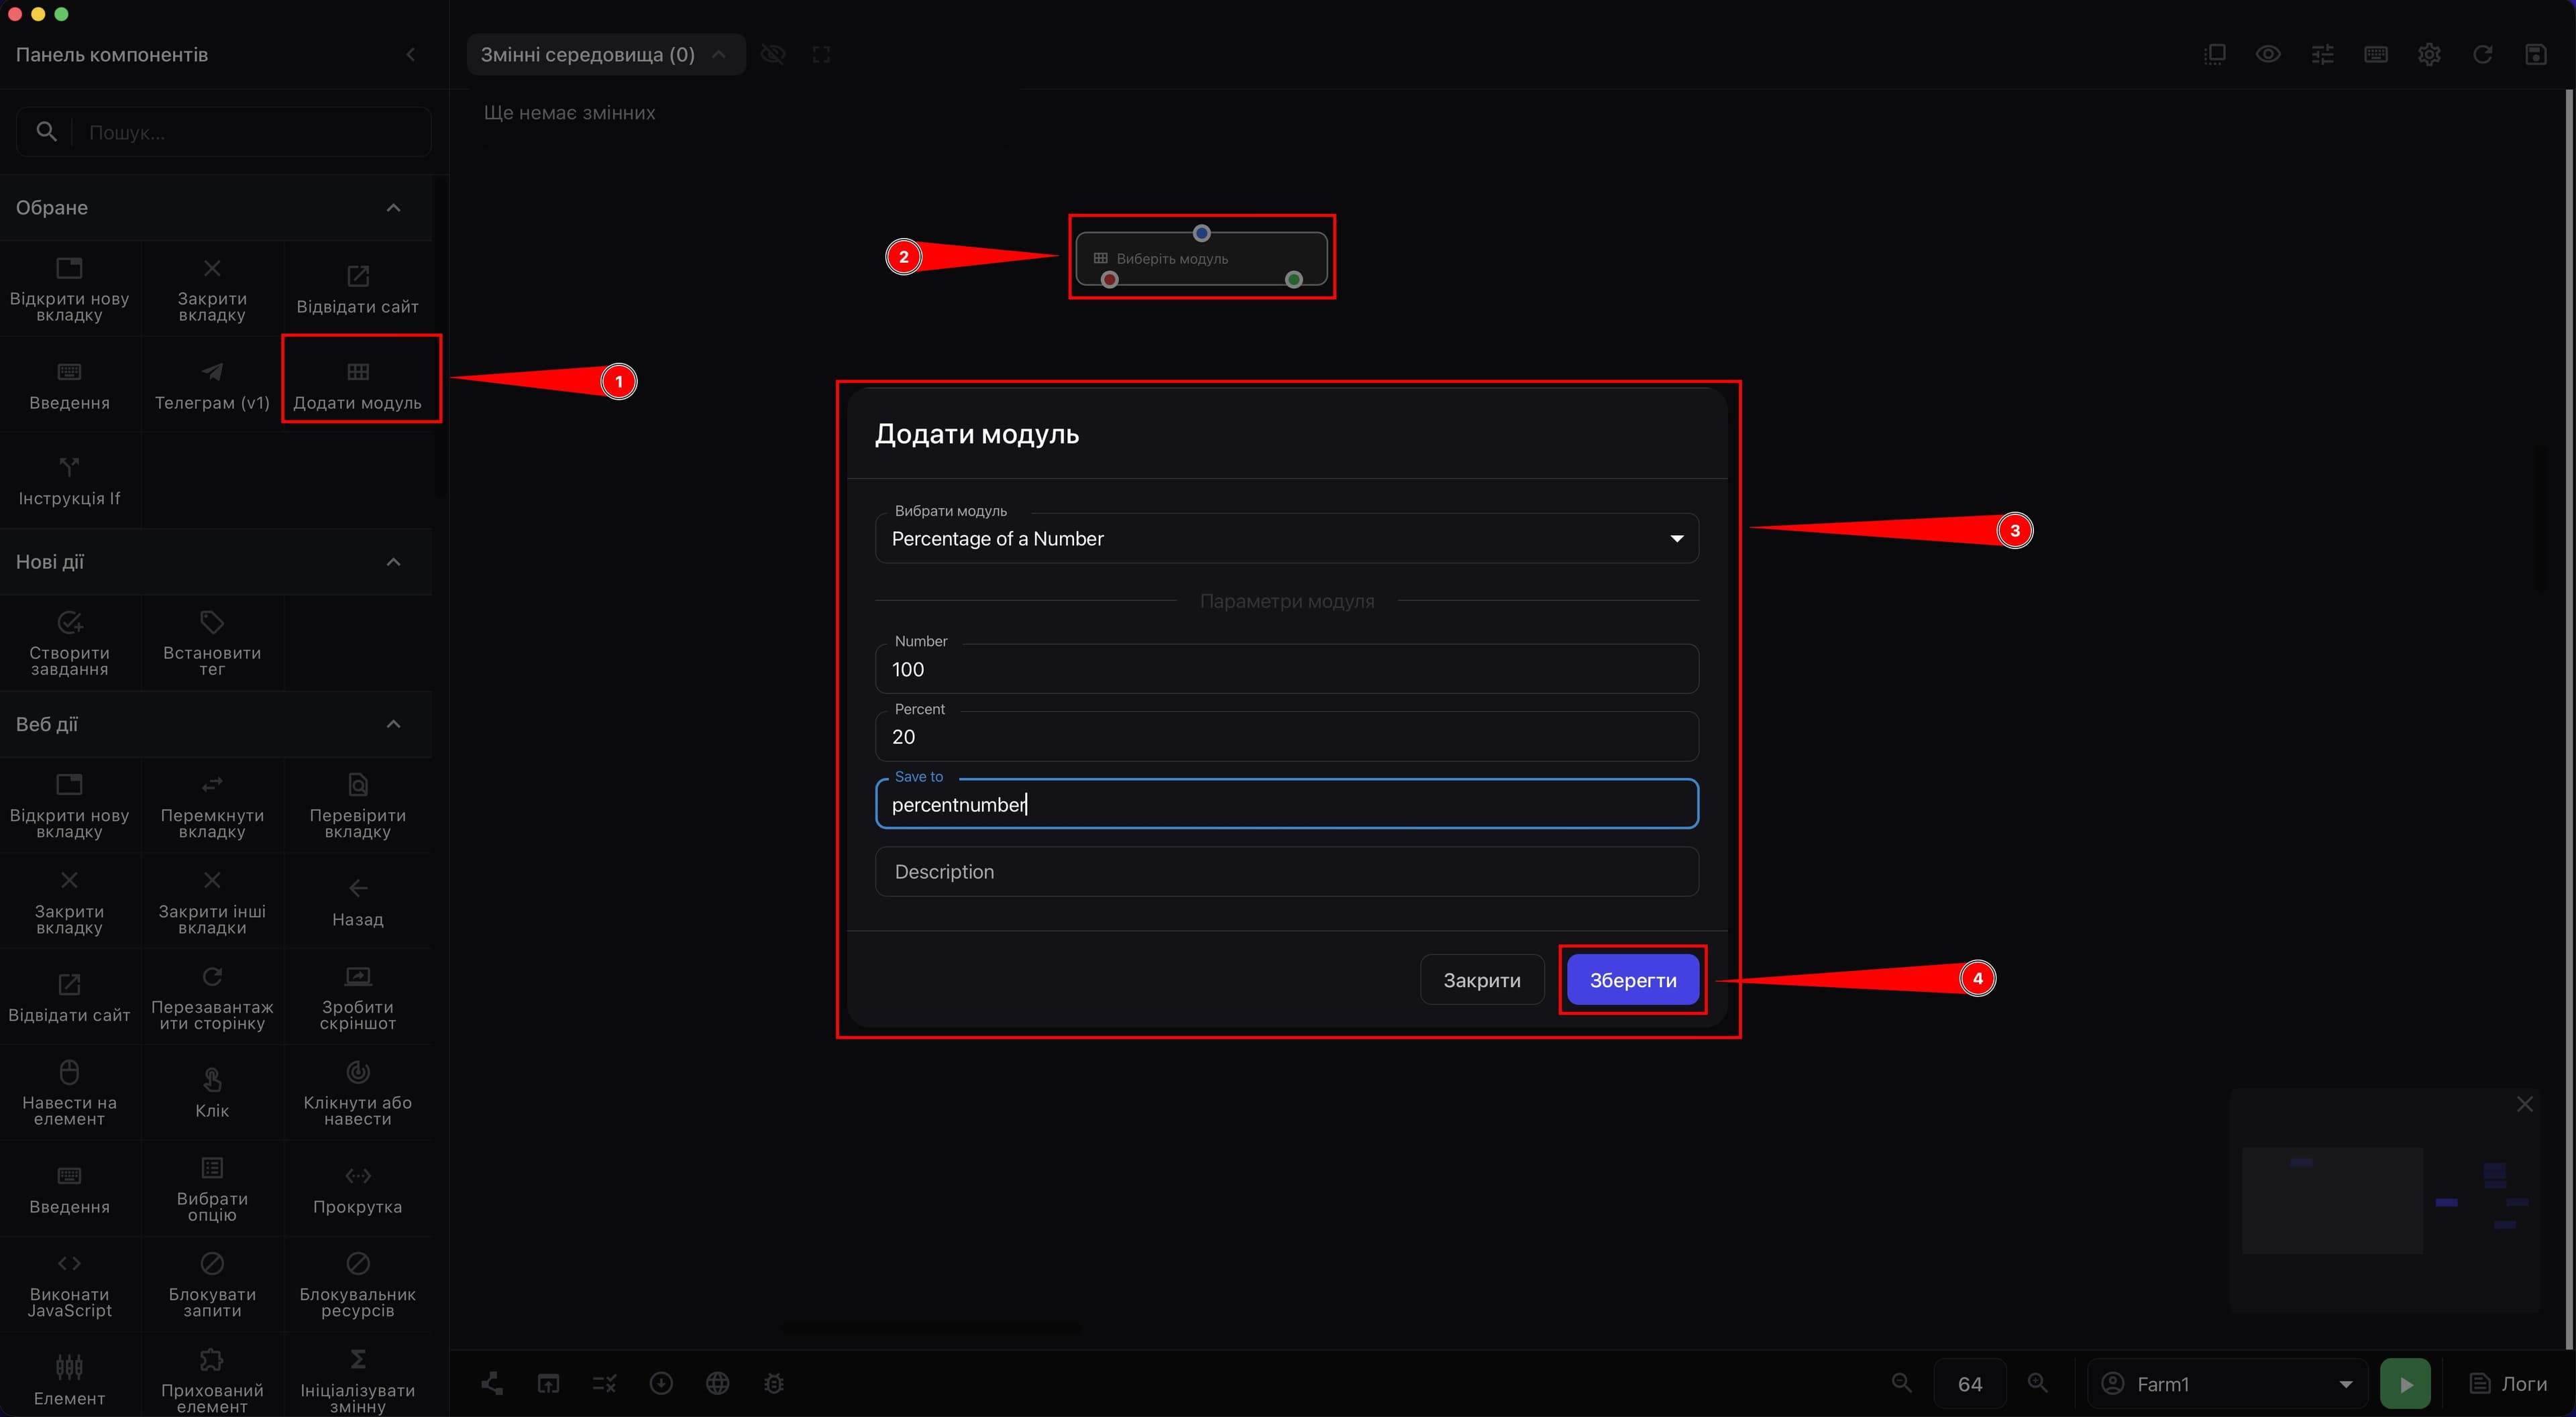Image resolution: width=2576 pixels, height=1417 pixels.
Task: Collapse the Обране section
Action: click(x=393, y=207)
